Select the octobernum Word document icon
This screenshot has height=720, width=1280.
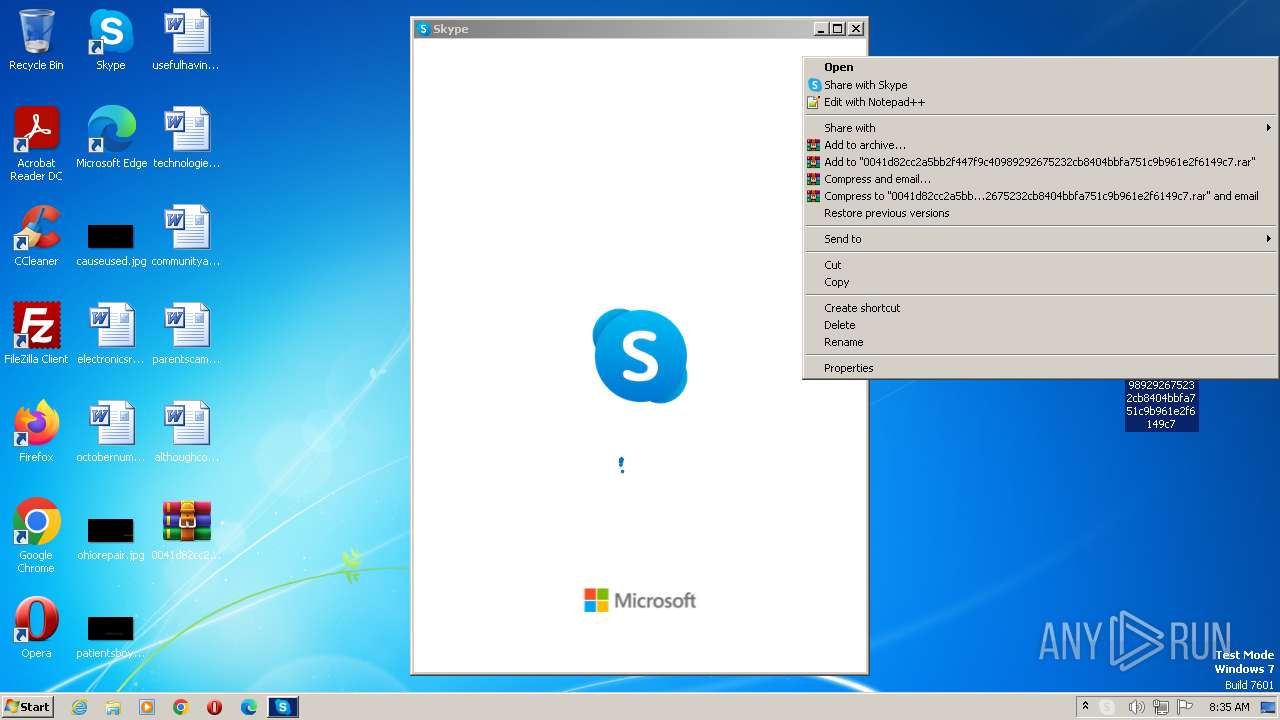(111, 432)
